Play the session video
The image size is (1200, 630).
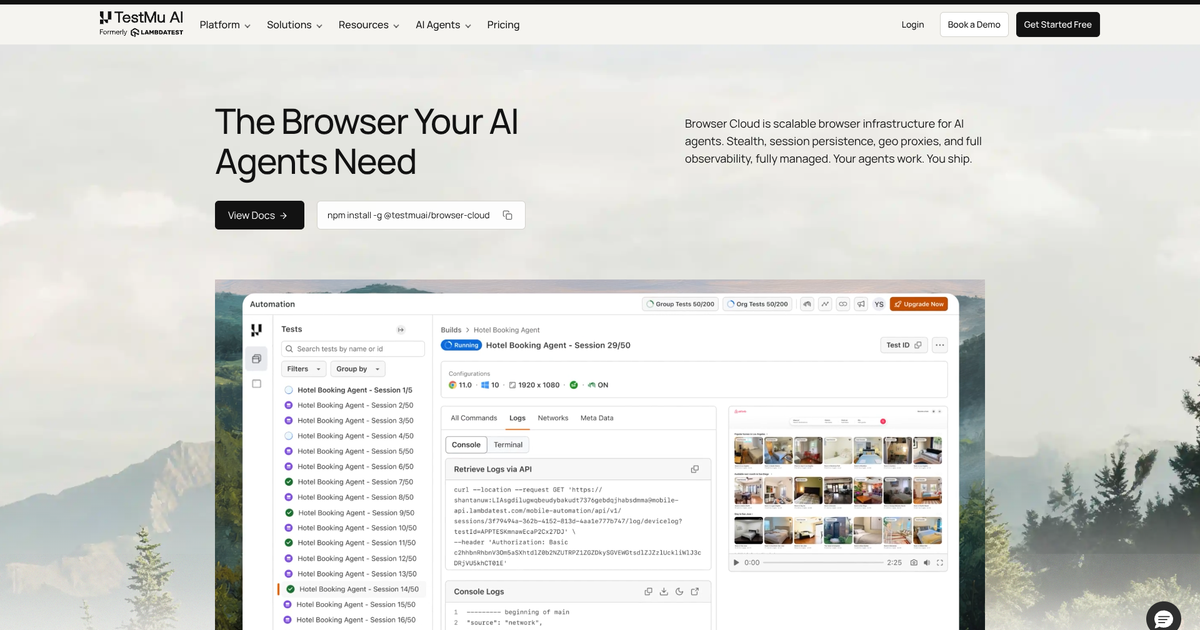(737, 563)
